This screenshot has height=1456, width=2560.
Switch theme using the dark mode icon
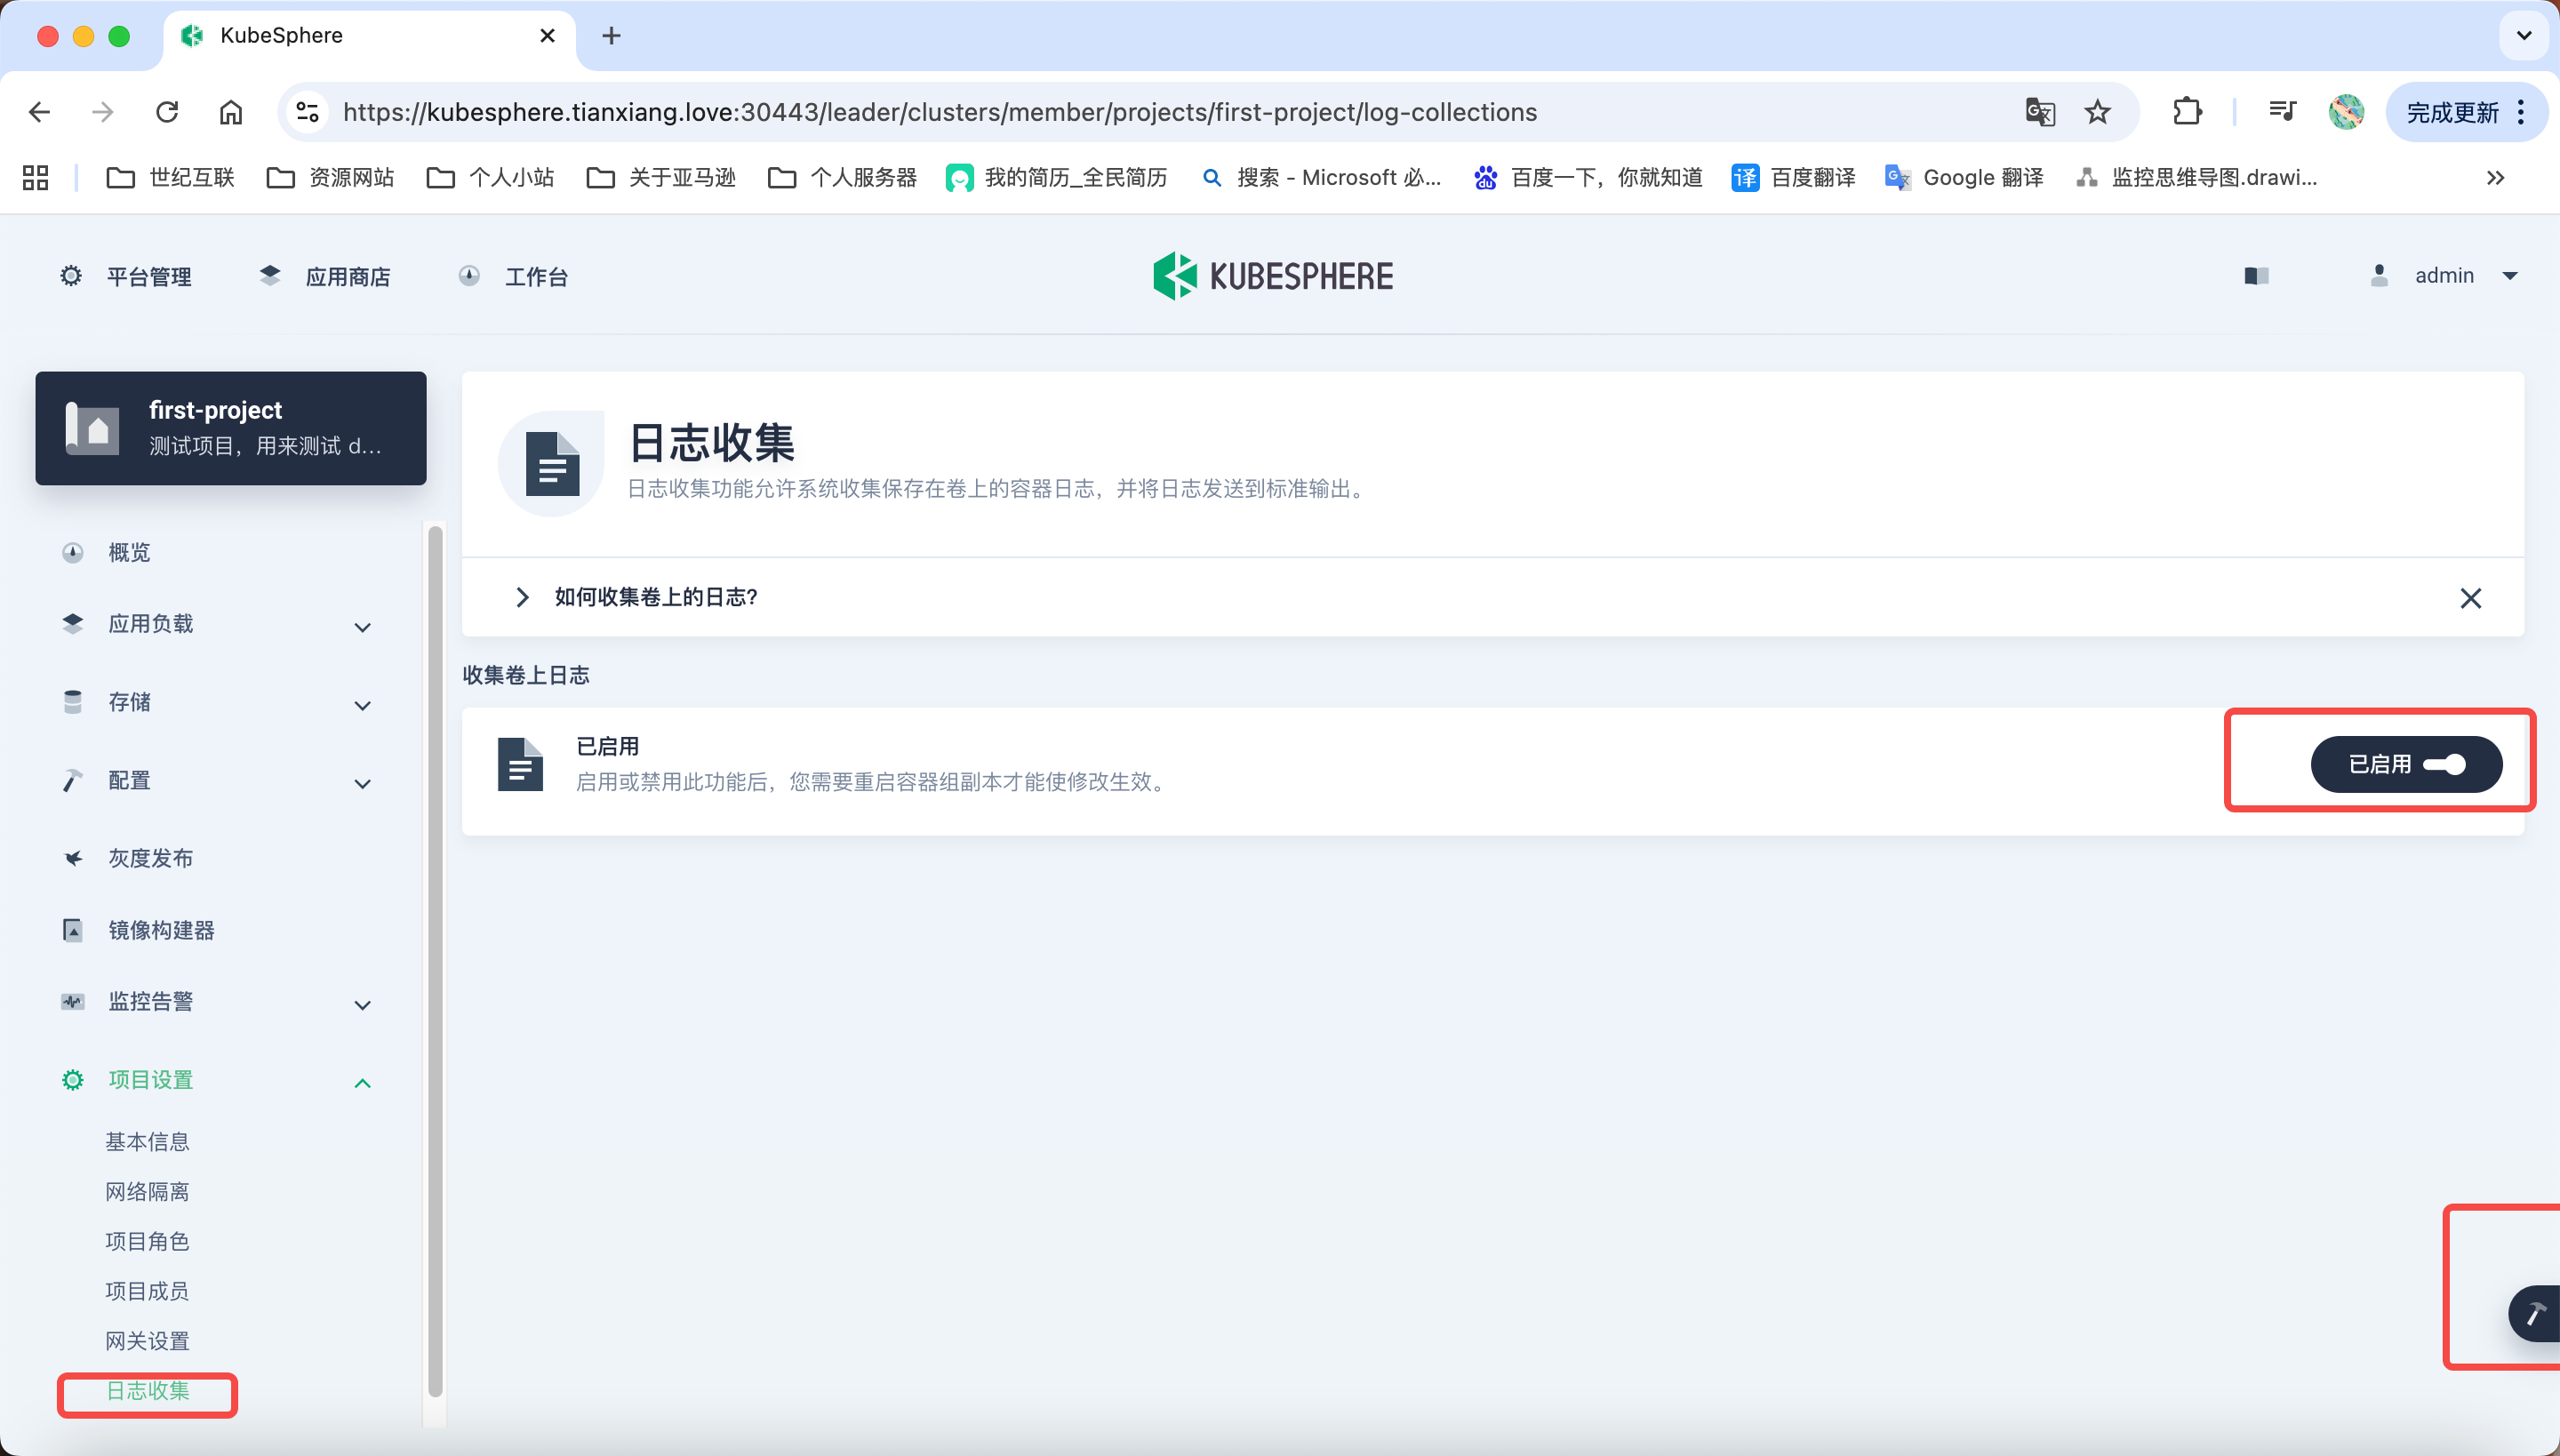2256,276
